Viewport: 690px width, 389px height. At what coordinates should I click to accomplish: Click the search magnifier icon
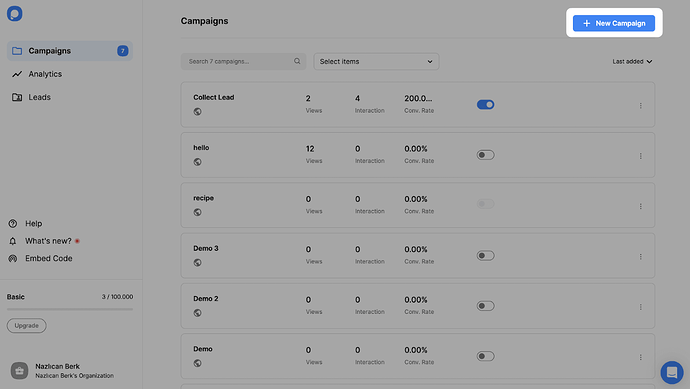click(x=297, y=61)
